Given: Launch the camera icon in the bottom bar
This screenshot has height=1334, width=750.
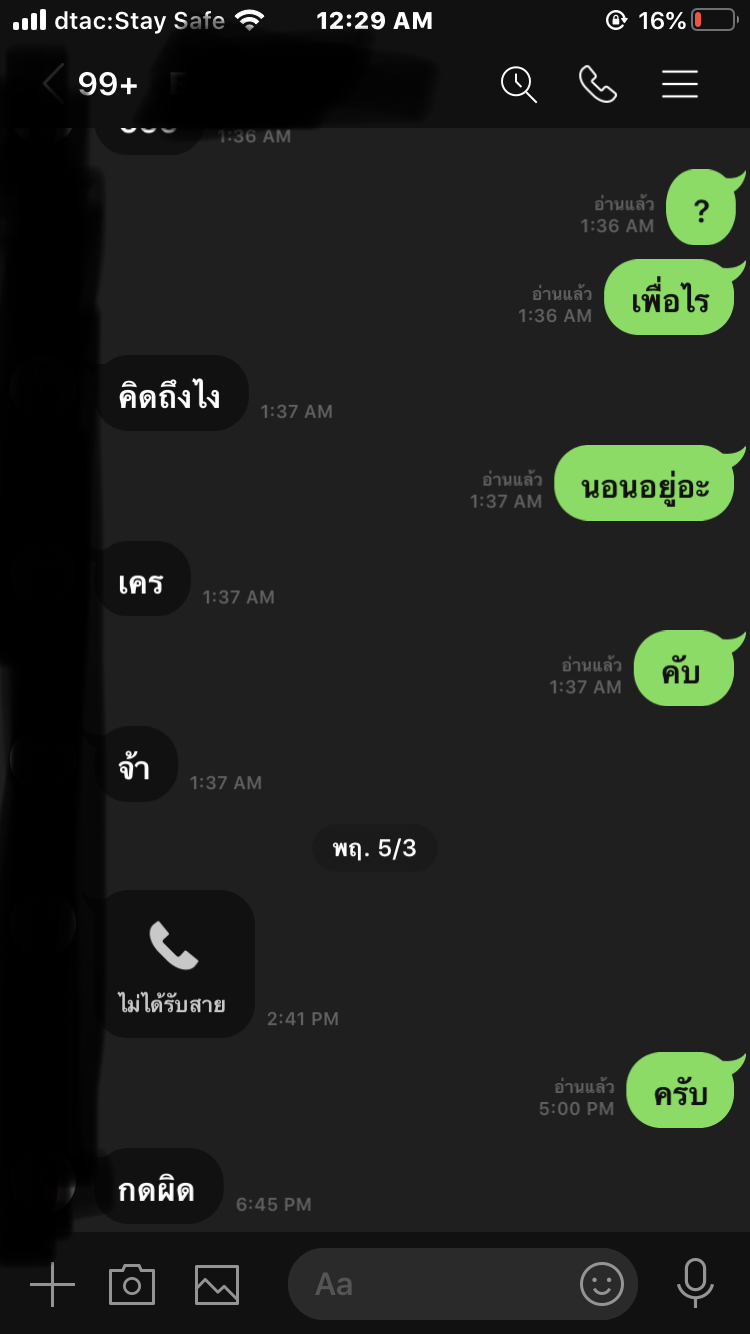Looking at the screenshot, I should pos(132,1284).
